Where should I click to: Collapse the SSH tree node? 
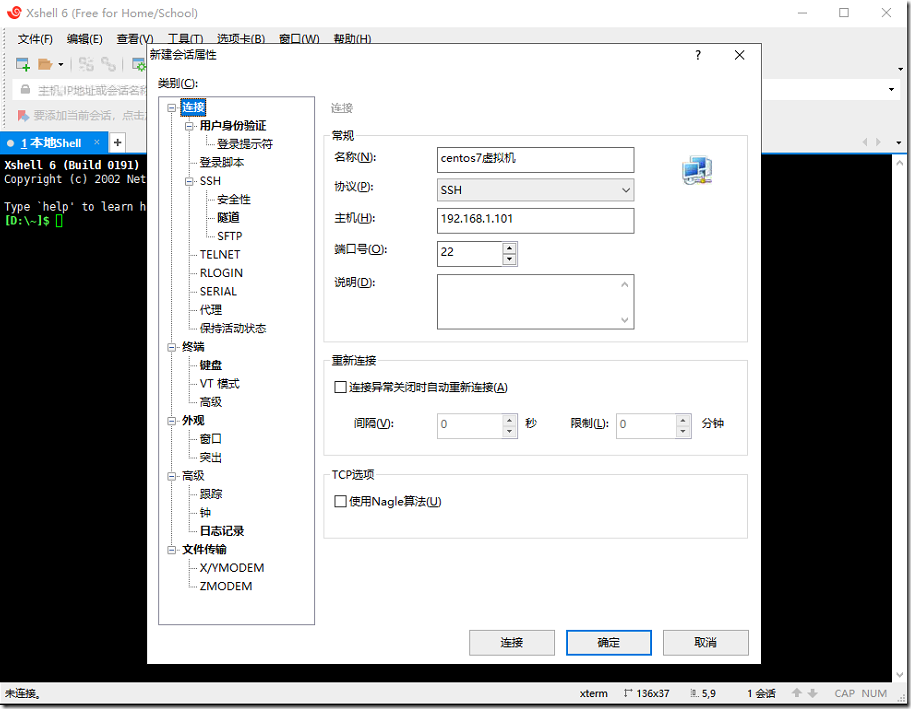pos(189,181)
